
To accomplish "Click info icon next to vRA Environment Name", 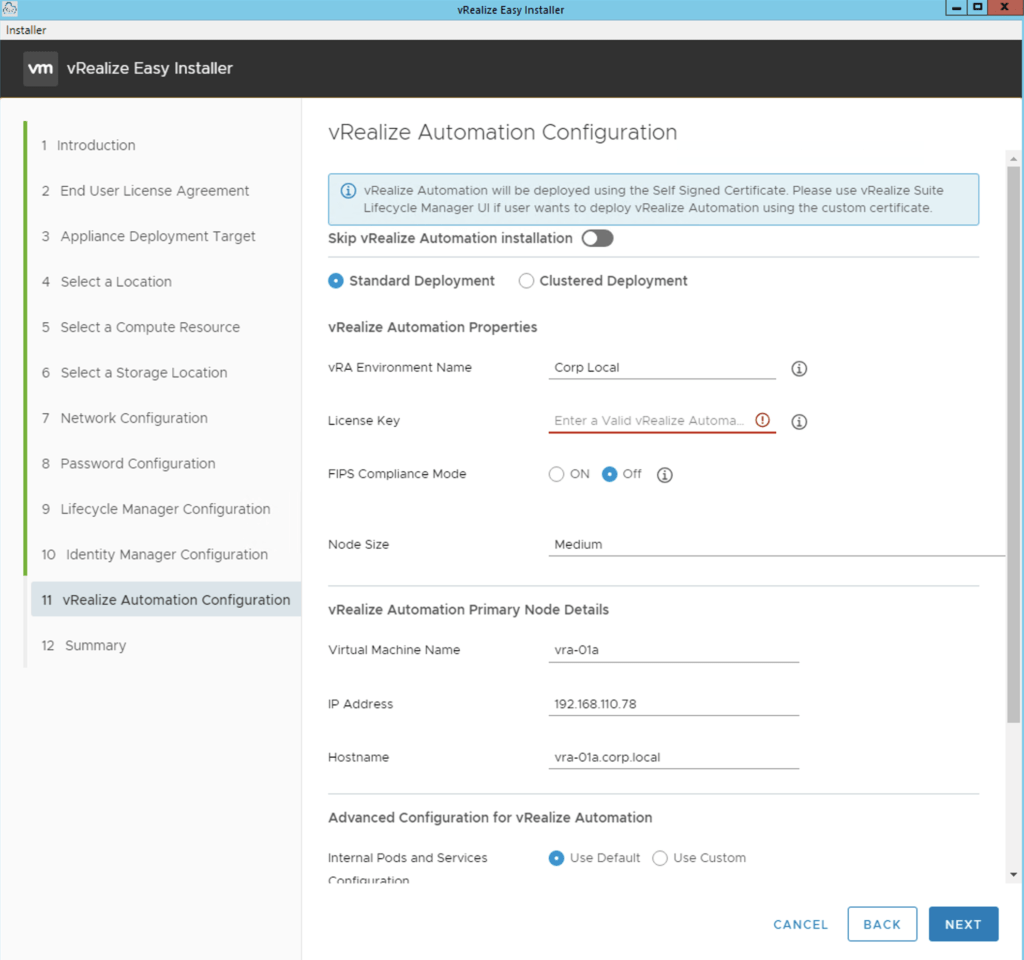I will coord(799,368).
